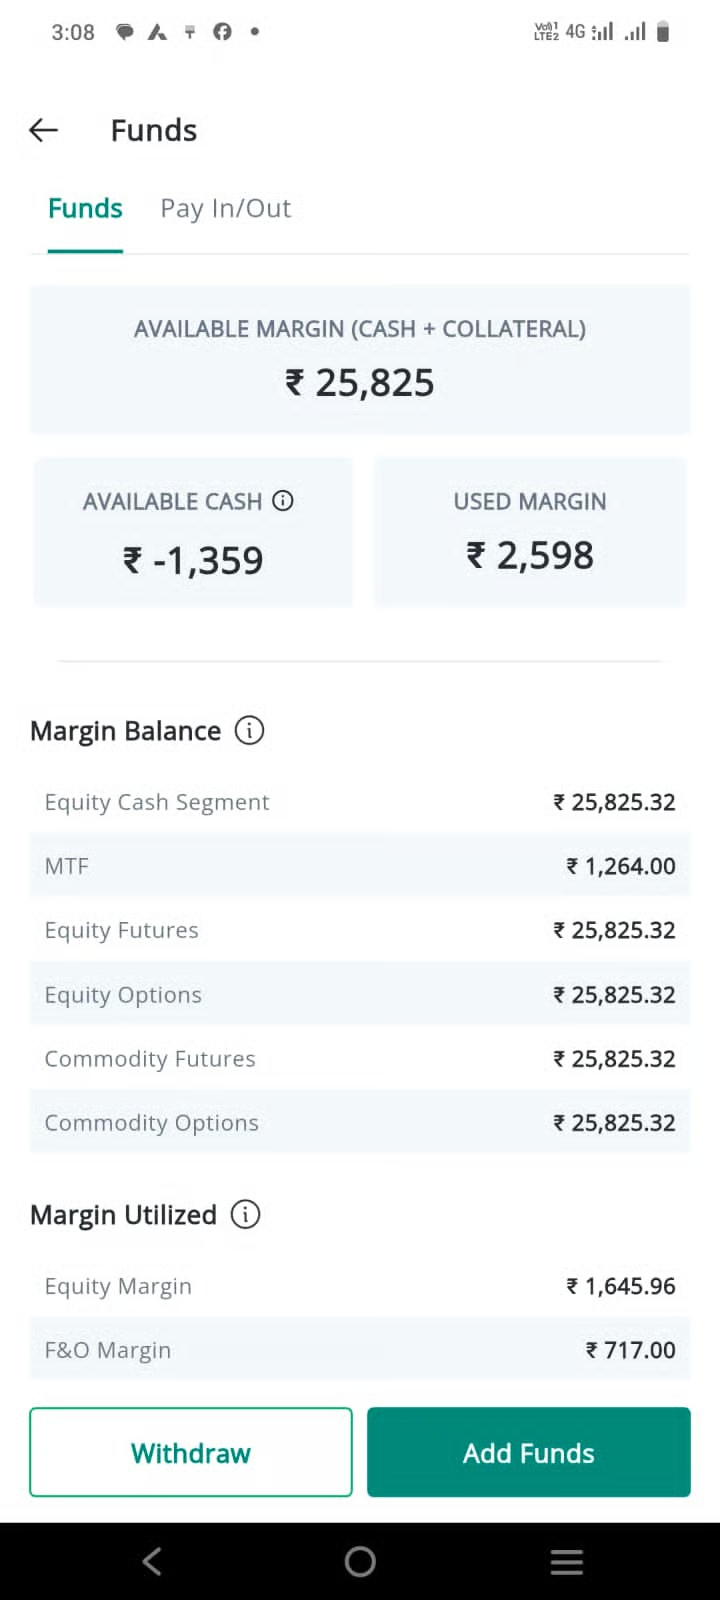This screenshot has height=1600, width=720.
Task: Tap the Margin Balance info icon
Action: 249,731
